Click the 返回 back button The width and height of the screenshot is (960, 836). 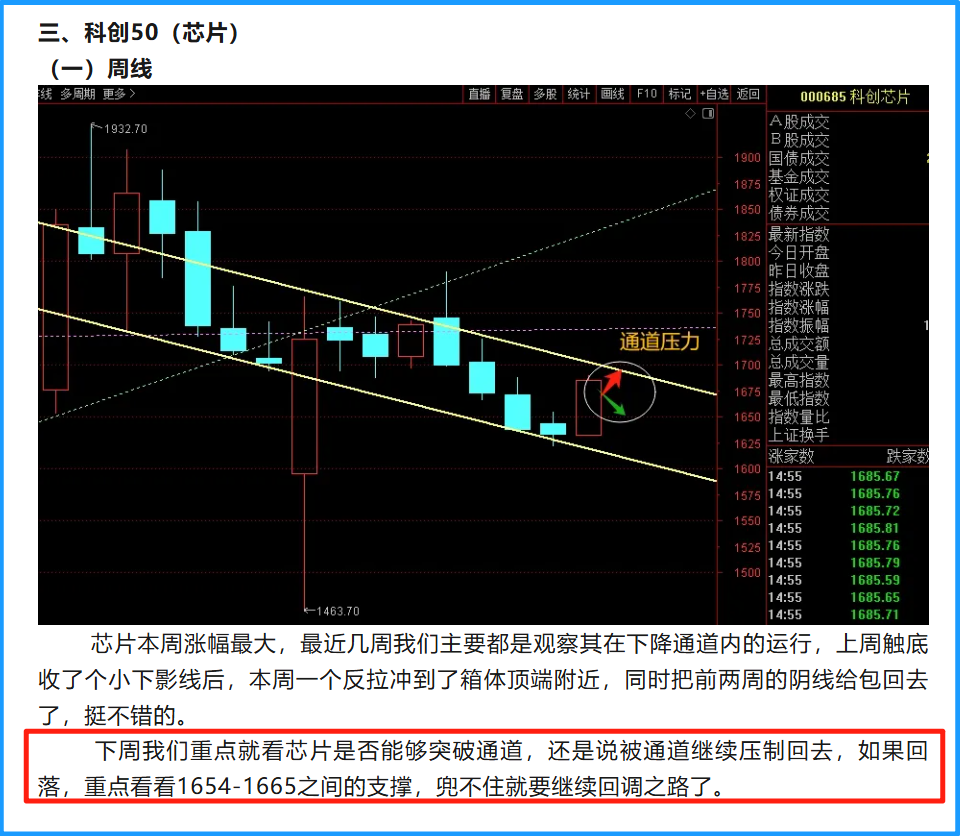tap(748, 94)
